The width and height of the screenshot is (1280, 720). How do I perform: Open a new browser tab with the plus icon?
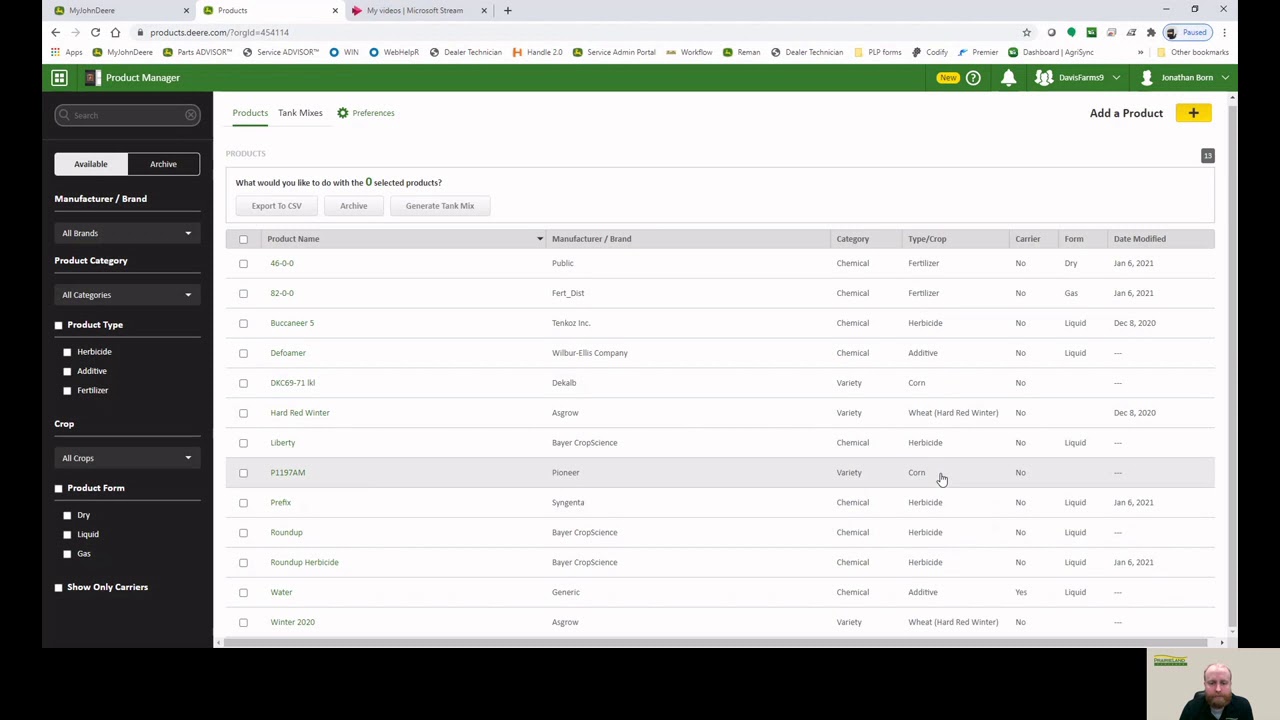click(x=507, y=10)
